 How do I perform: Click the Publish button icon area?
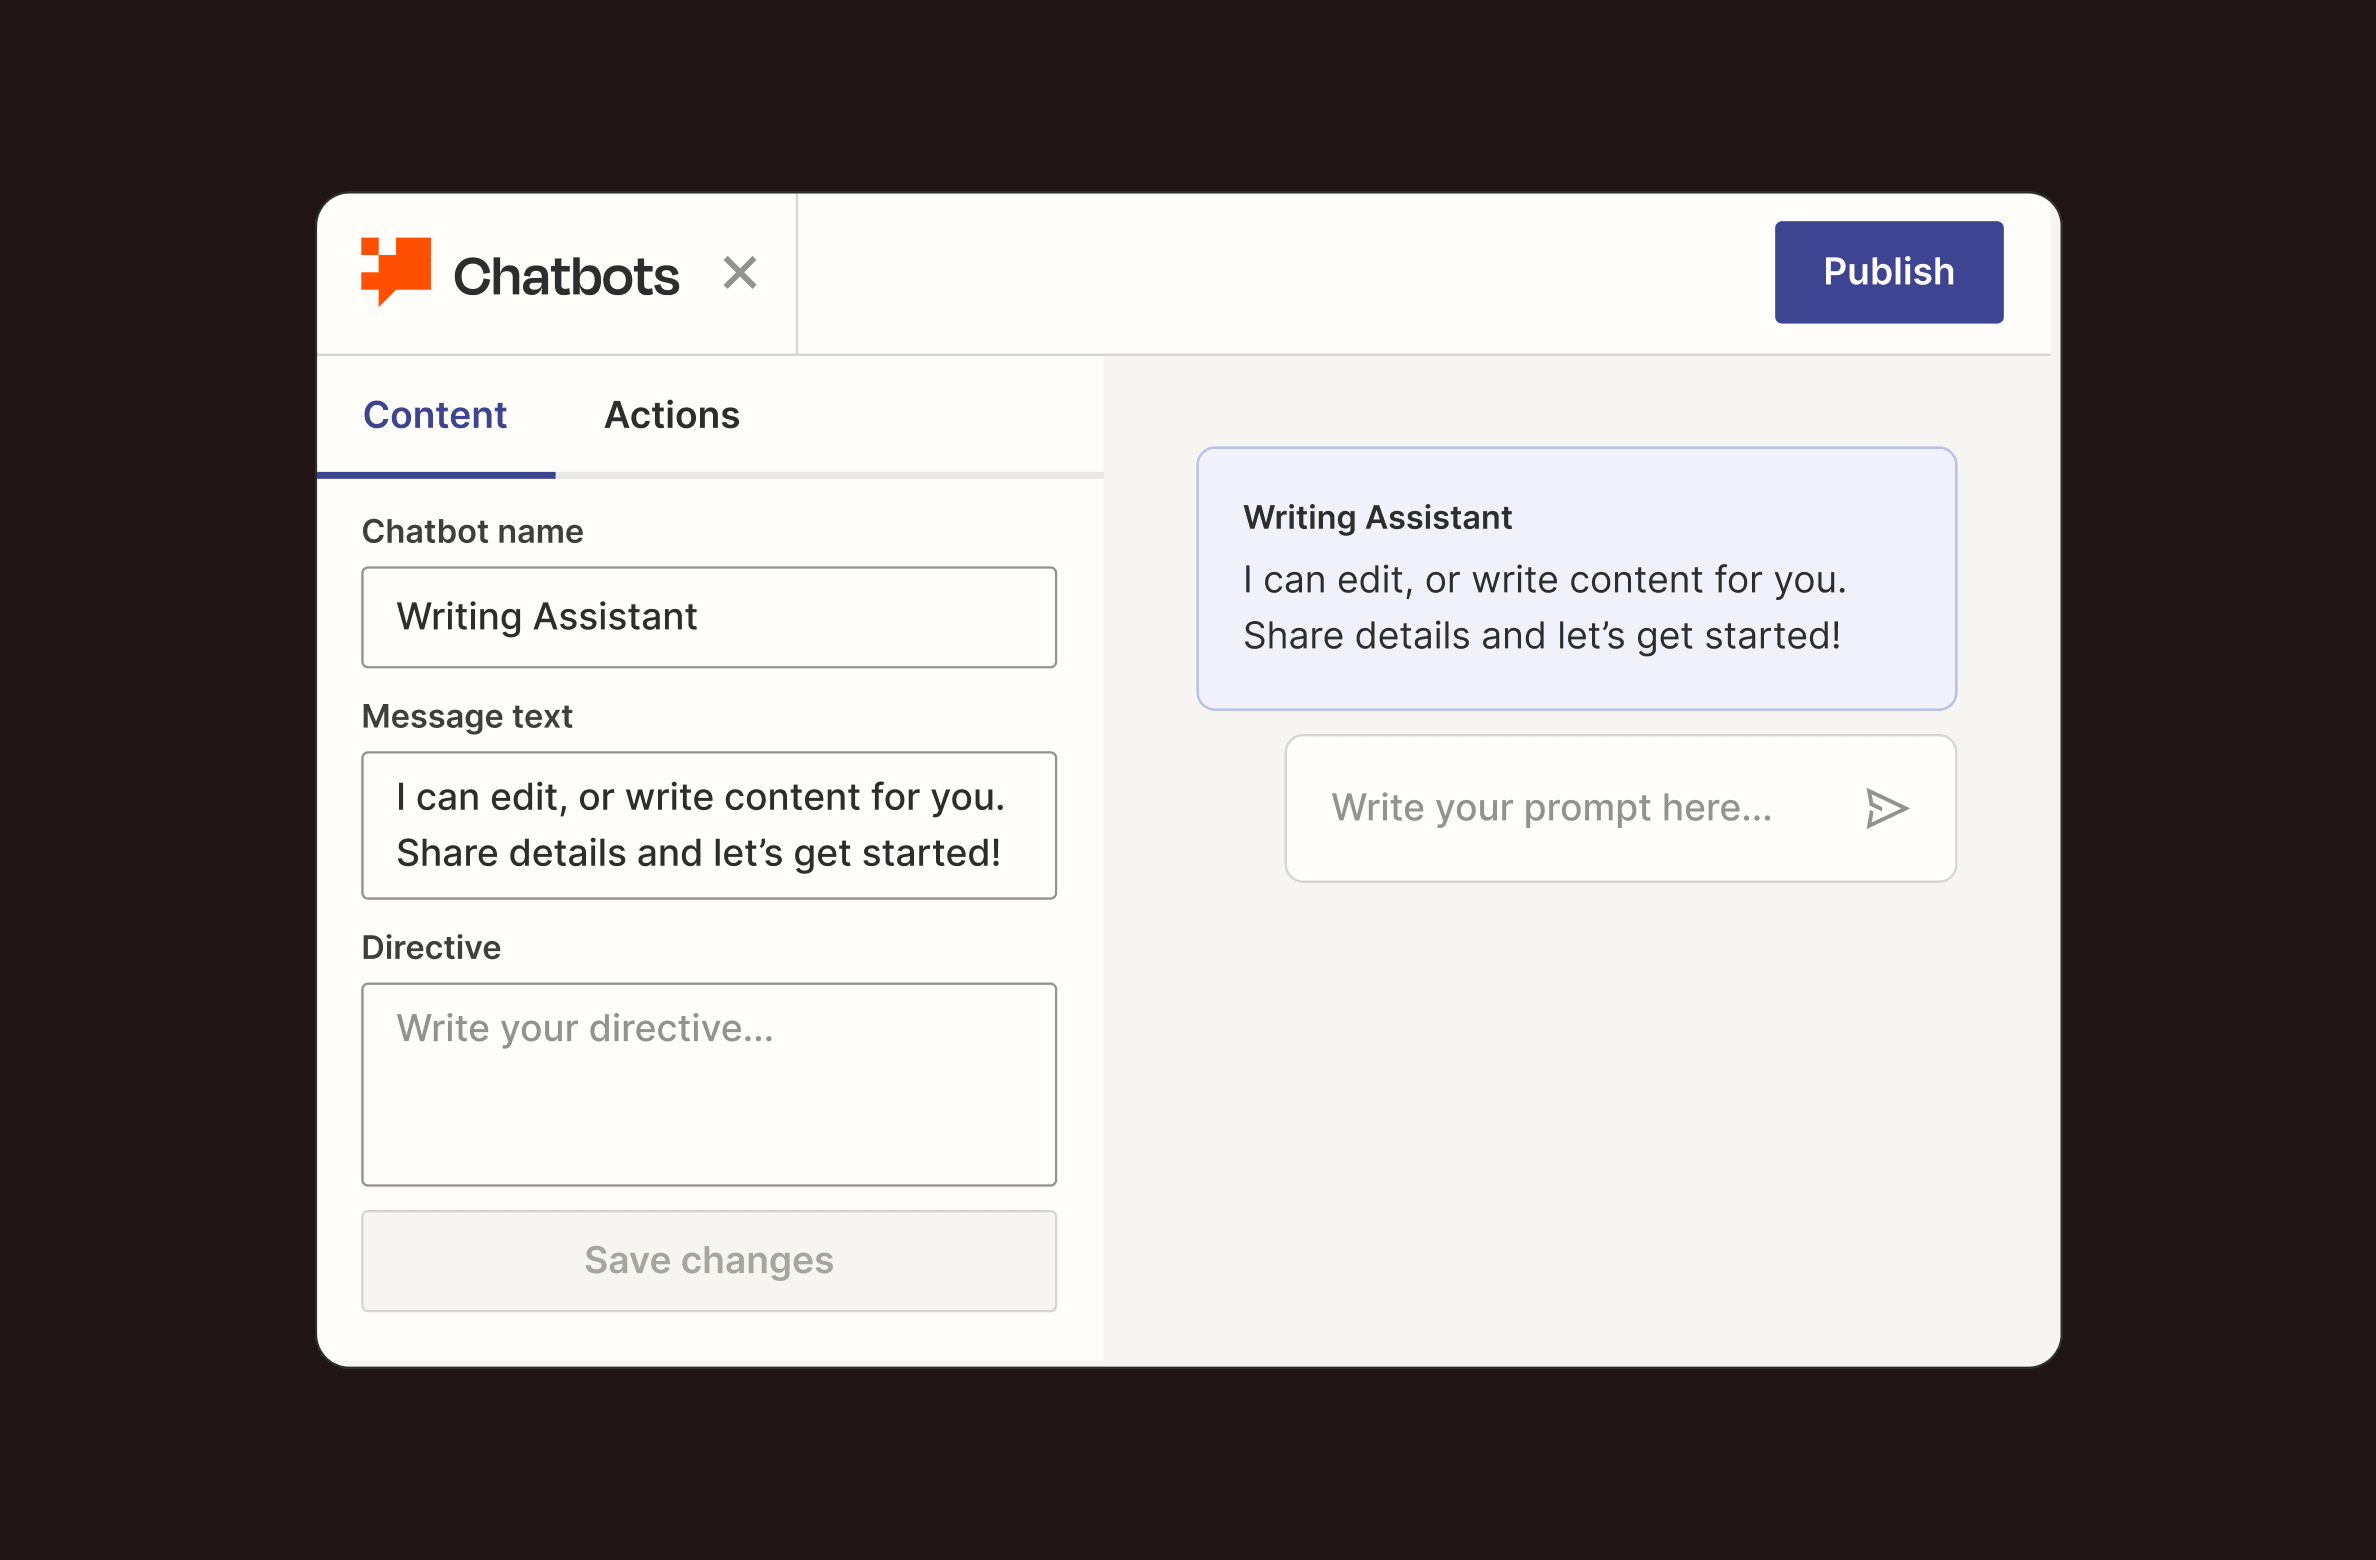pos(1887,270)
